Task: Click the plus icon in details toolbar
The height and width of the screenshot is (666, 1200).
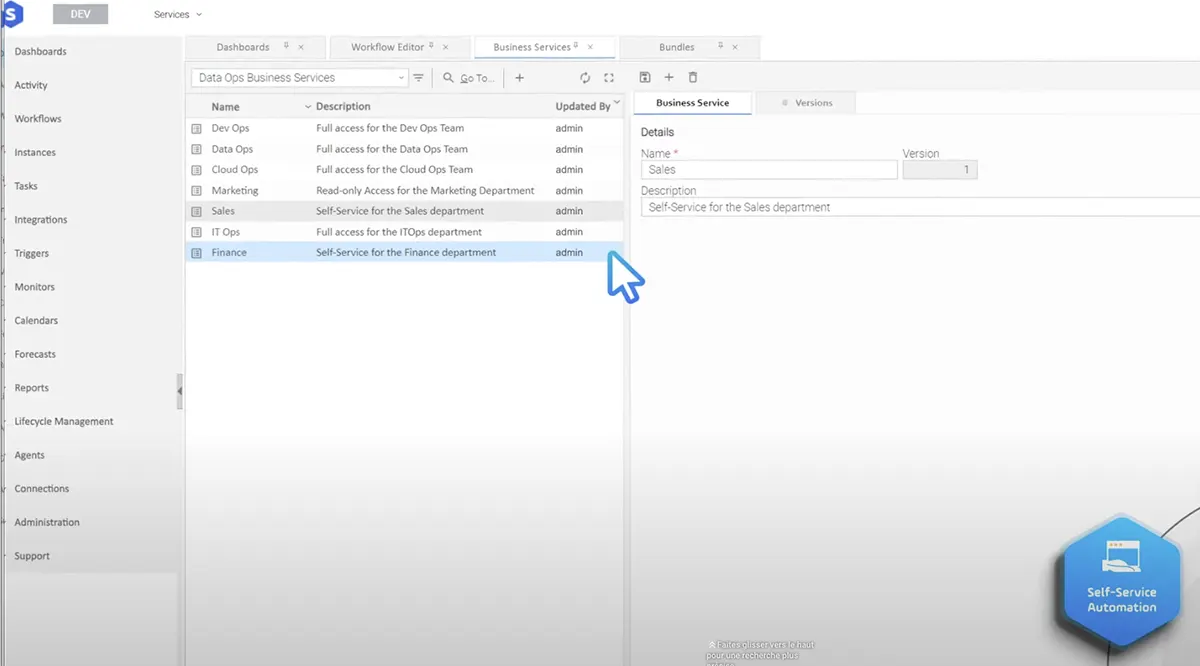Action: point(669,78)
